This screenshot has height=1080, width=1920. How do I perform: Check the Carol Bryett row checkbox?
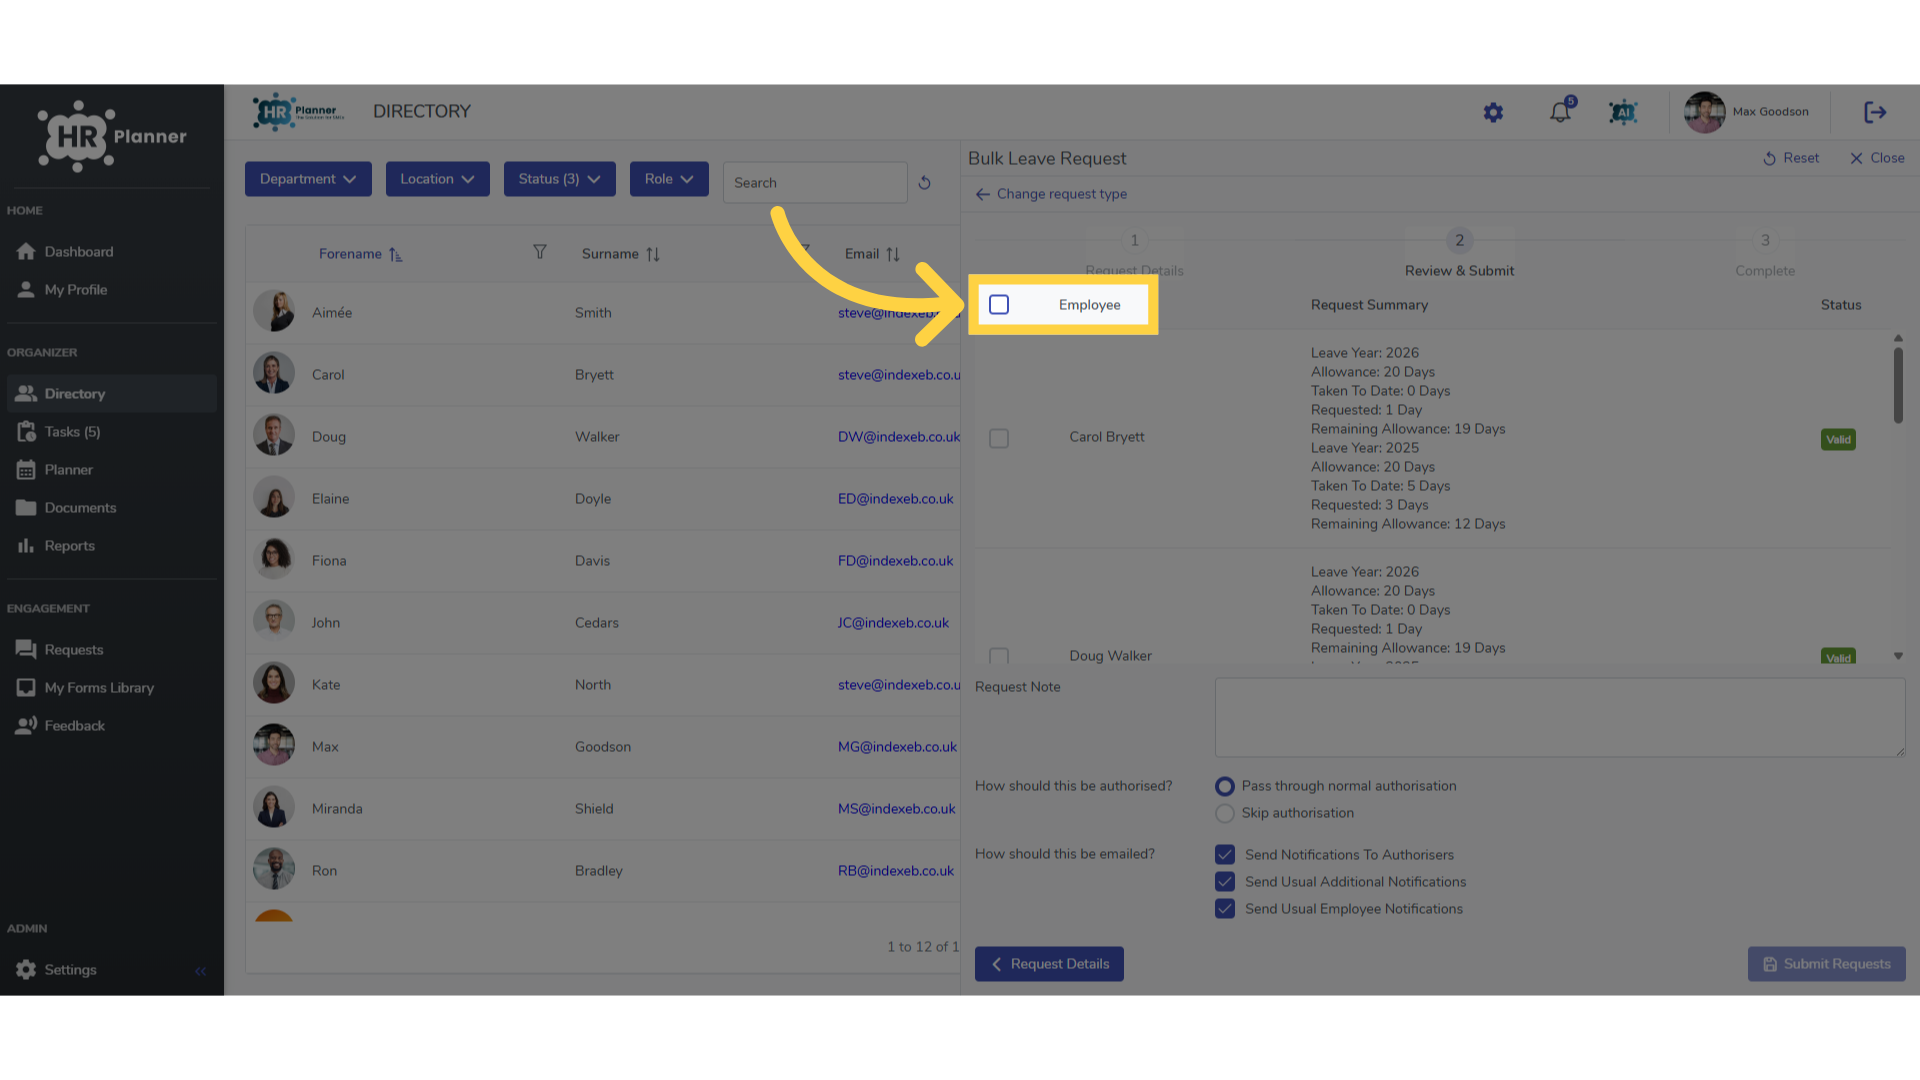(999, 439)
